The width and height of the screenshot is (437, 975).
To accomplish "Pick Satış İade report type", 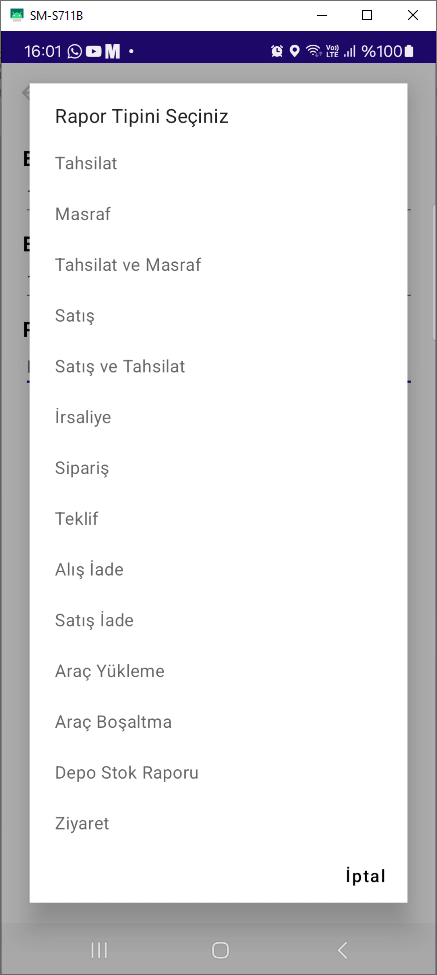I will pos(218,621).
